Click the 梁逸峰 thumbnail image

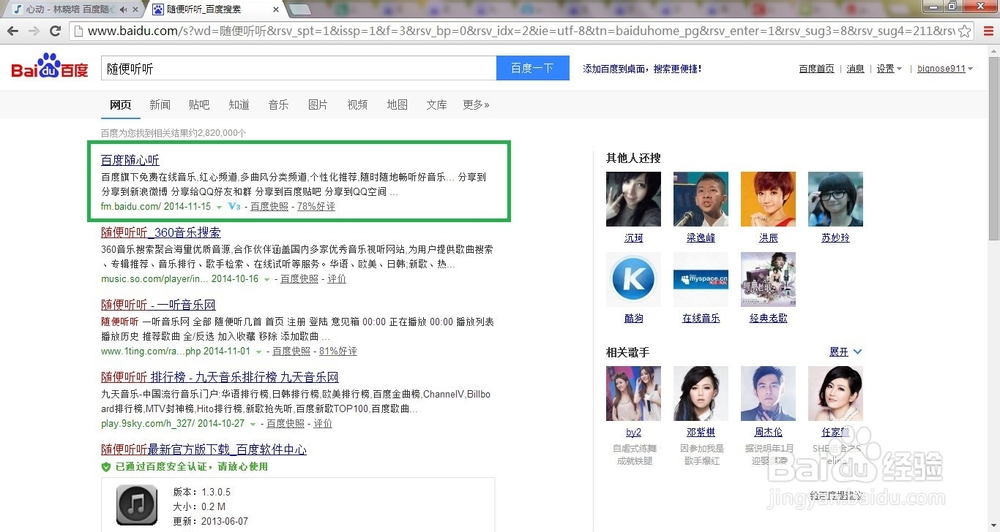pyautogui.click(x=701, y=199)
